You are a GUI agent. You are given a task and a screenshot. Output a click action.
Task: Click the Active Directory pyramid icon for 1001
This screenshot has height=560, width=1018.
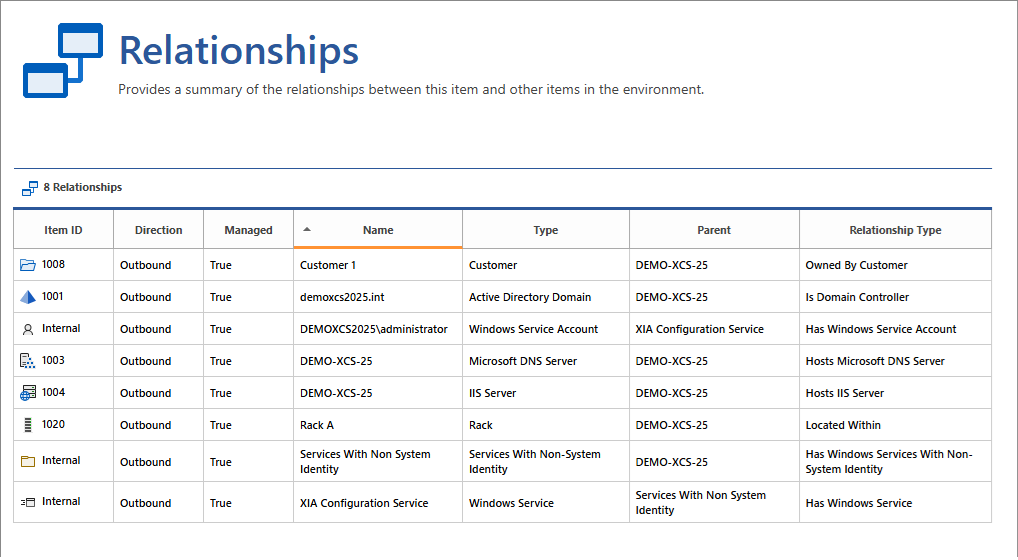tap(27, 297)
